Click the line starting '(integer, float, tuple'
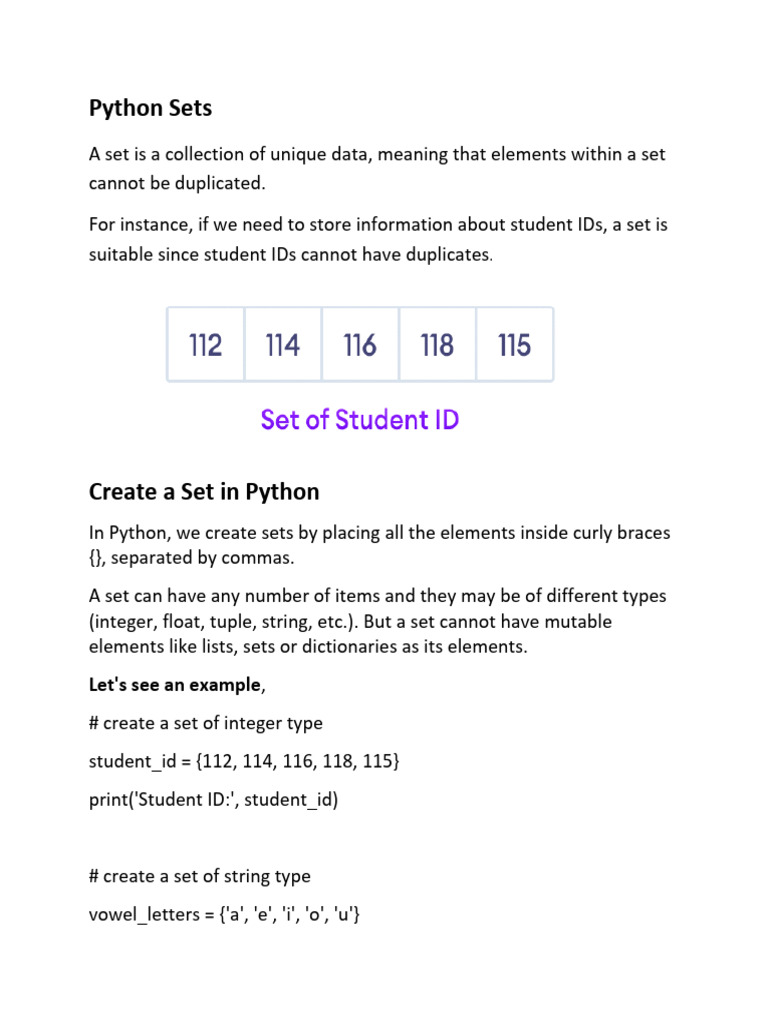 coord(350,622)
